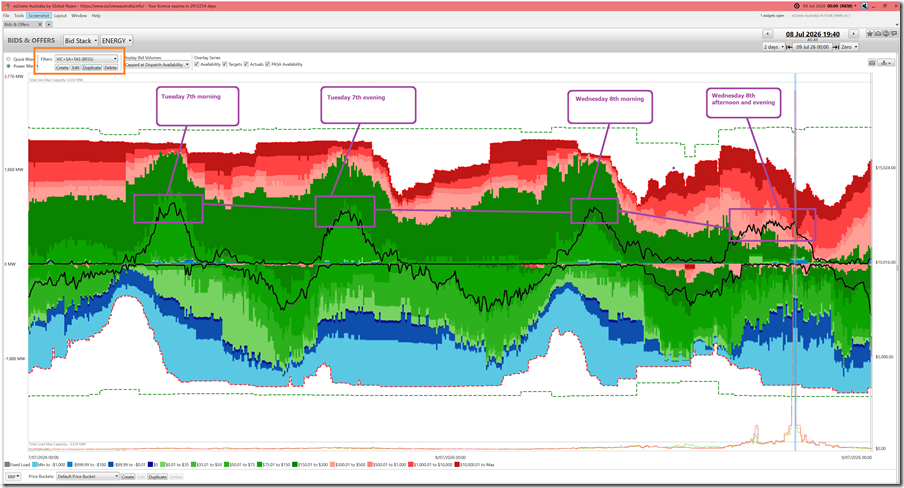Open the Window menu
904x488 pixels.
click(x=80, y=16)
